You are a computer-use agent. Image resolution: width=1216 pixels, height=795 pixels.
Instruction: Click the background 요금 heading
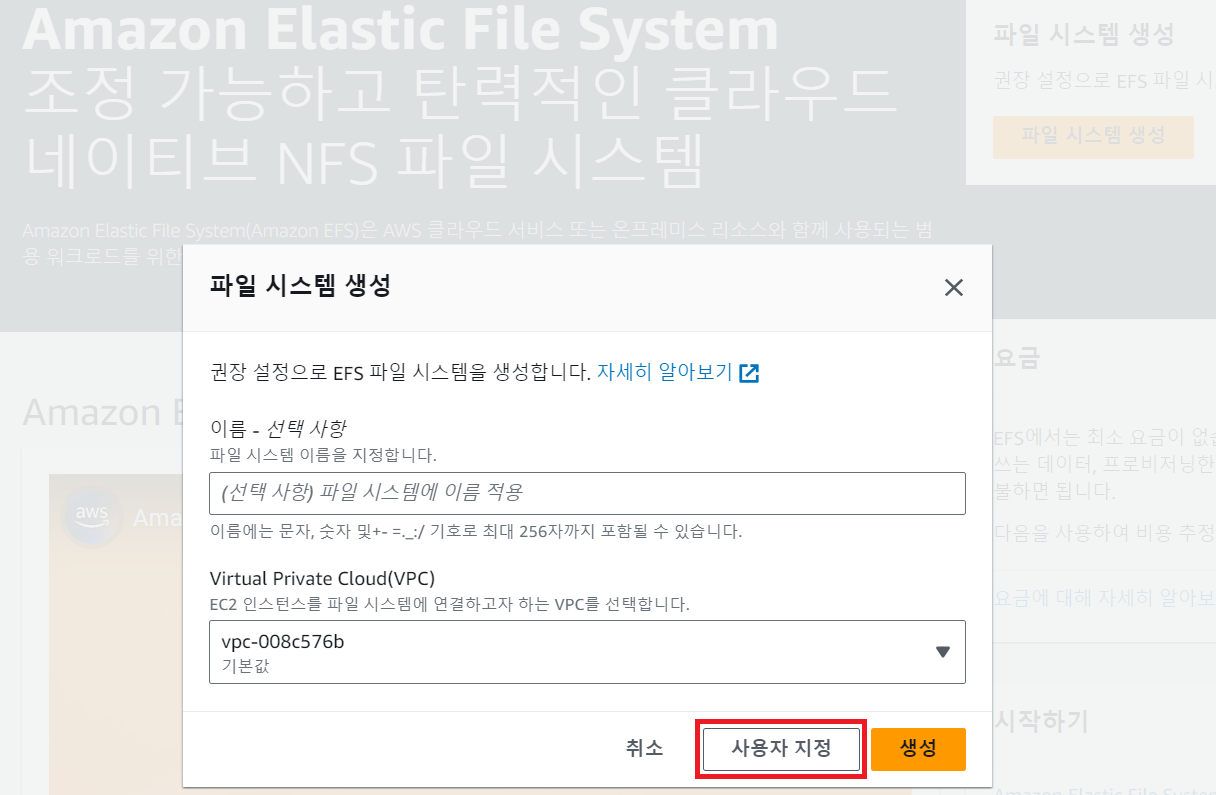pos(1017,358)
